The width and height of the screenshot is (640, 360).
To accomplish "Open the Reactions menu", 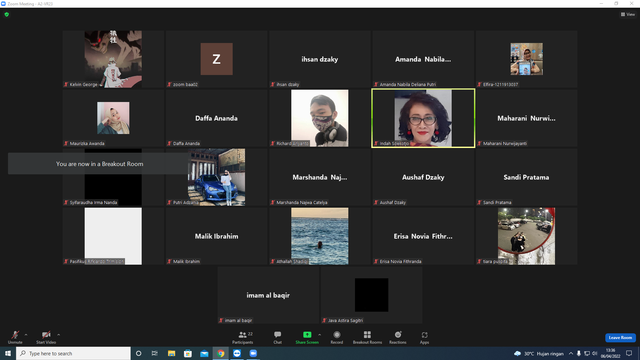I will [398, 337].
